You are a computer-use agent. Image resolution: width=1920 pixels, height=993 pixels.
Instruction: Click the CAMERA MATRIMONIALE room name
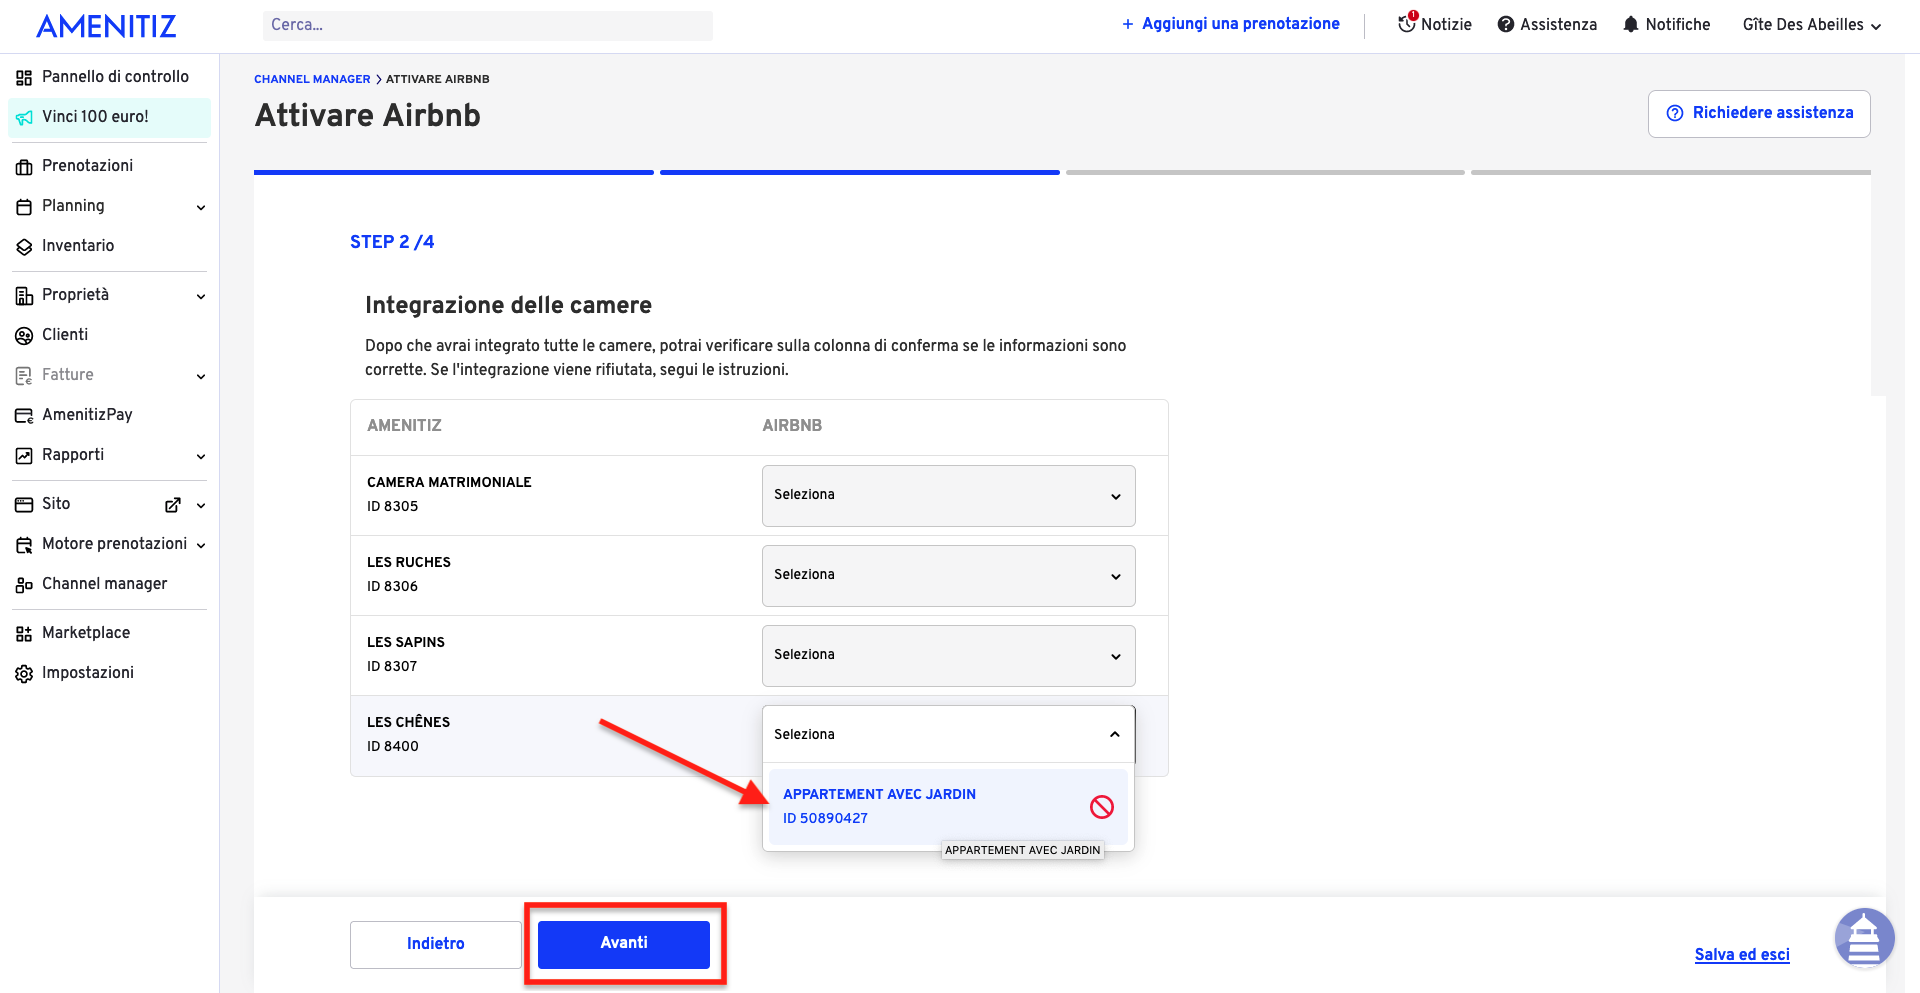pos(449,482)
